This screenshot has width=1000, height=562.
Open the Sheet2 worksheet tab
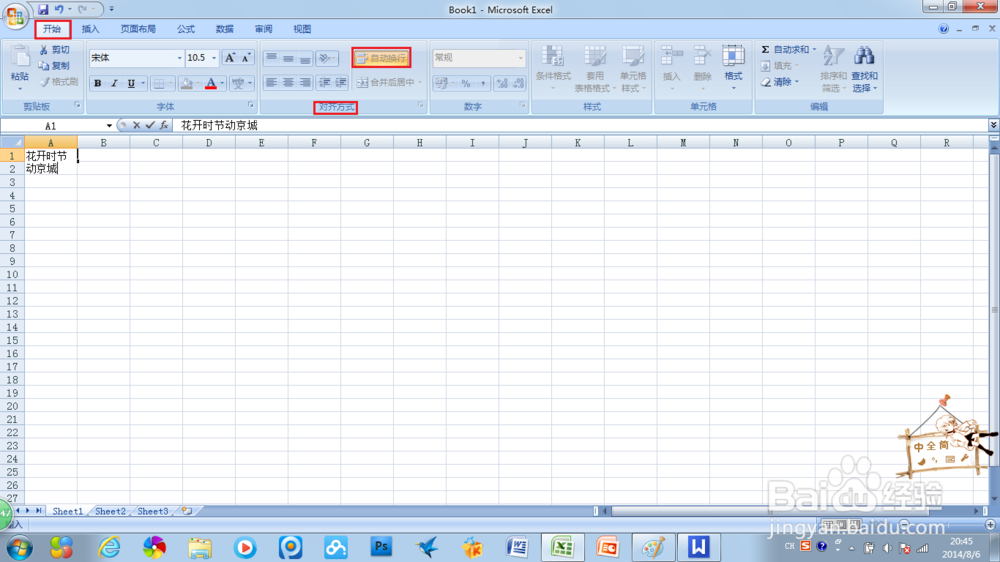pyautogui.click(x=110, y=511)
